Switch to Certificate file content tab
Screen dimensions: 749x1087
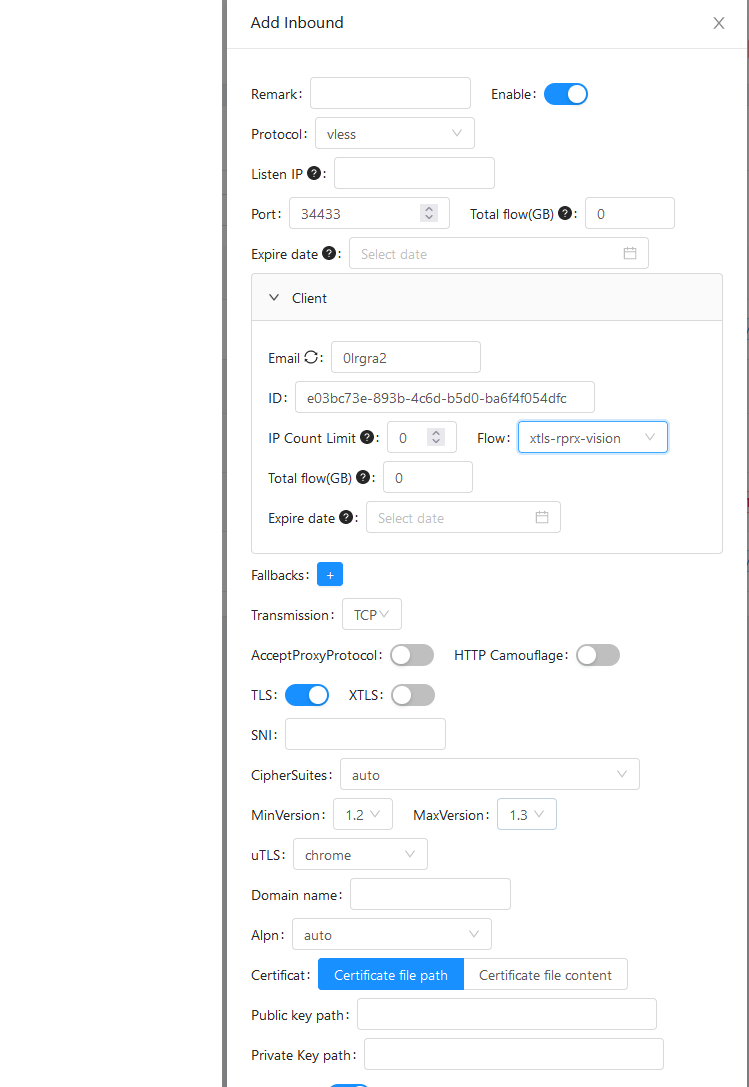(x=545, y=975)
